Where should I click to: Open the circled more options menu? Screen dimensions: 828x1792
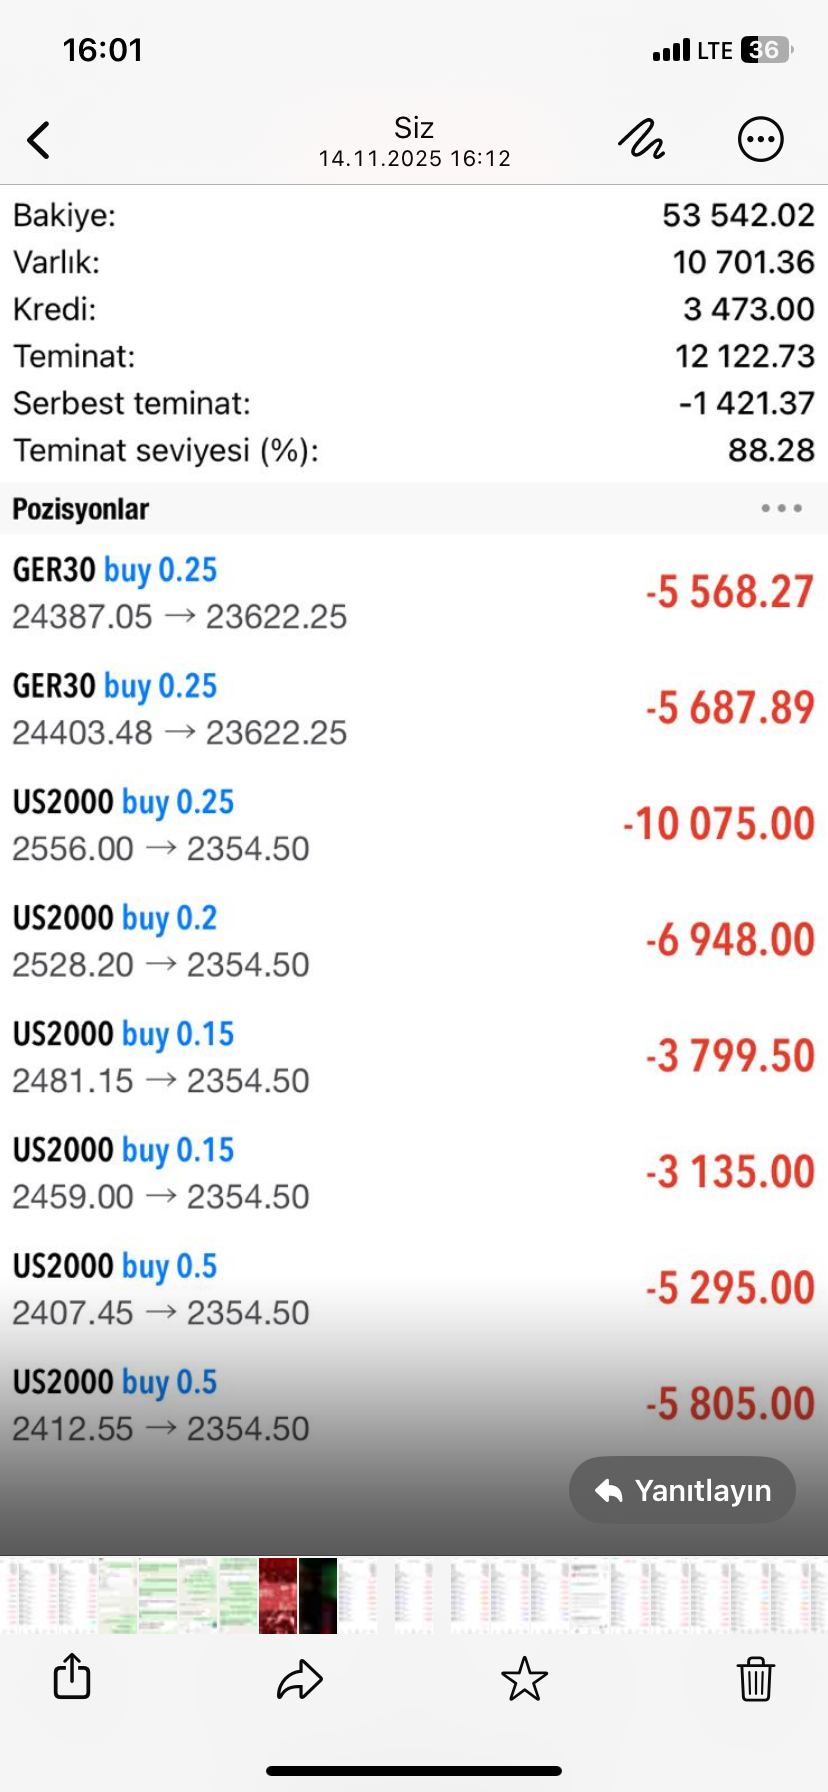760,140
